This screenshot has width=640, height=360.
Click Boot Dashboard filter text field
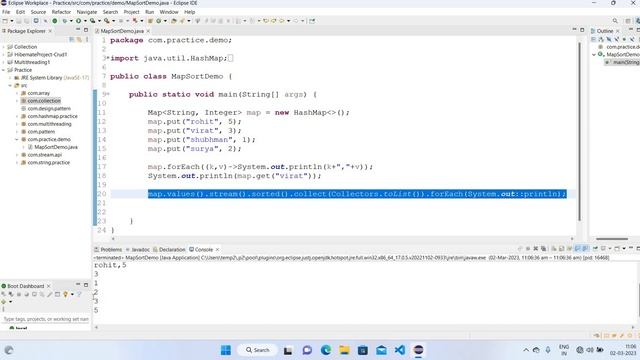[x=45, y=319]
